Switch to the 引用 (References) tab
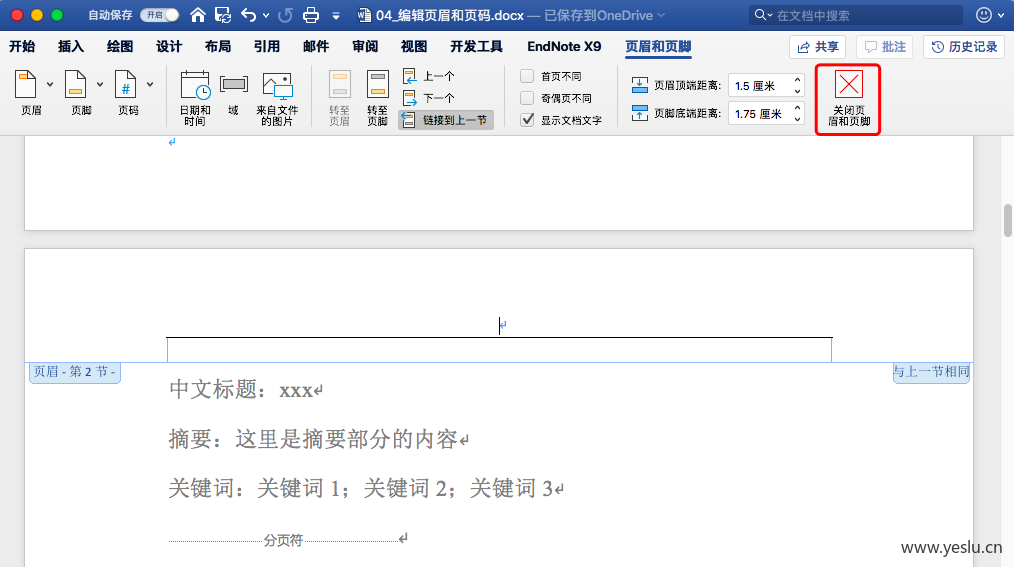The width and height of the screenshot is (1014, 567). click(x=267, y=47)
